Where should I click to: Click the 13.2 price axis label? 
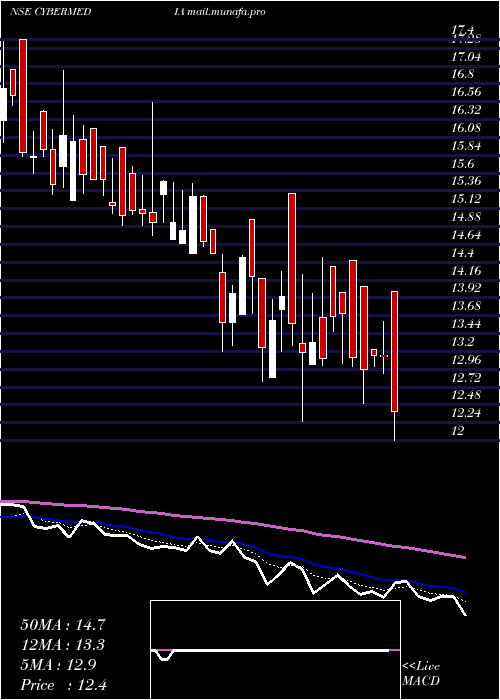462,342
